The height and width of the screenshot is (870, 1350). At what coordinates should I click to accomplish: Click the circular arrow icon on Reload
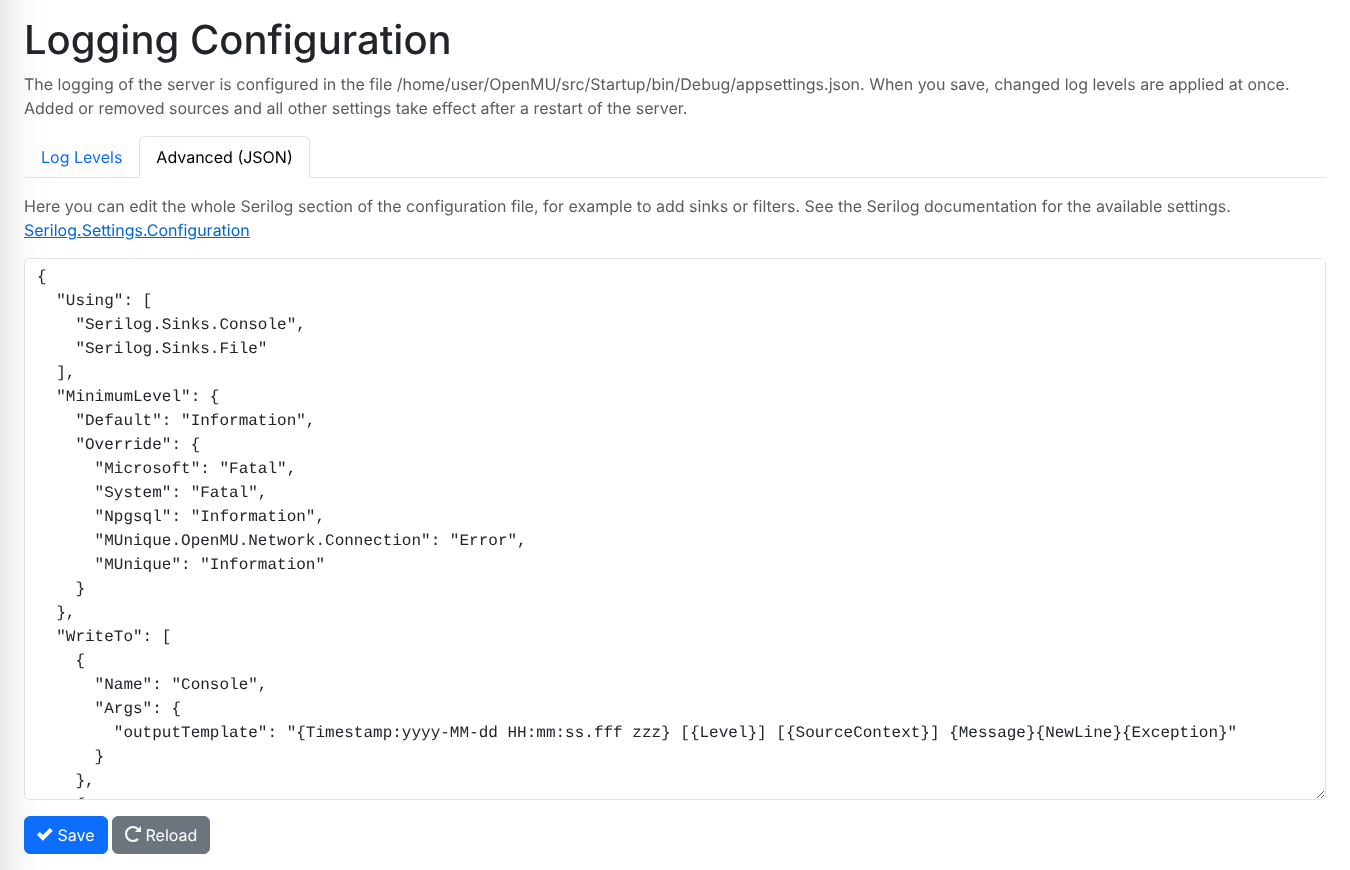point(133,835)
